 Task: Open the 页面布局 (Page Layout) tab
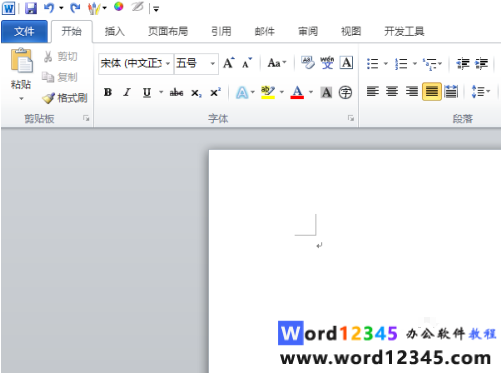(168, 31)
